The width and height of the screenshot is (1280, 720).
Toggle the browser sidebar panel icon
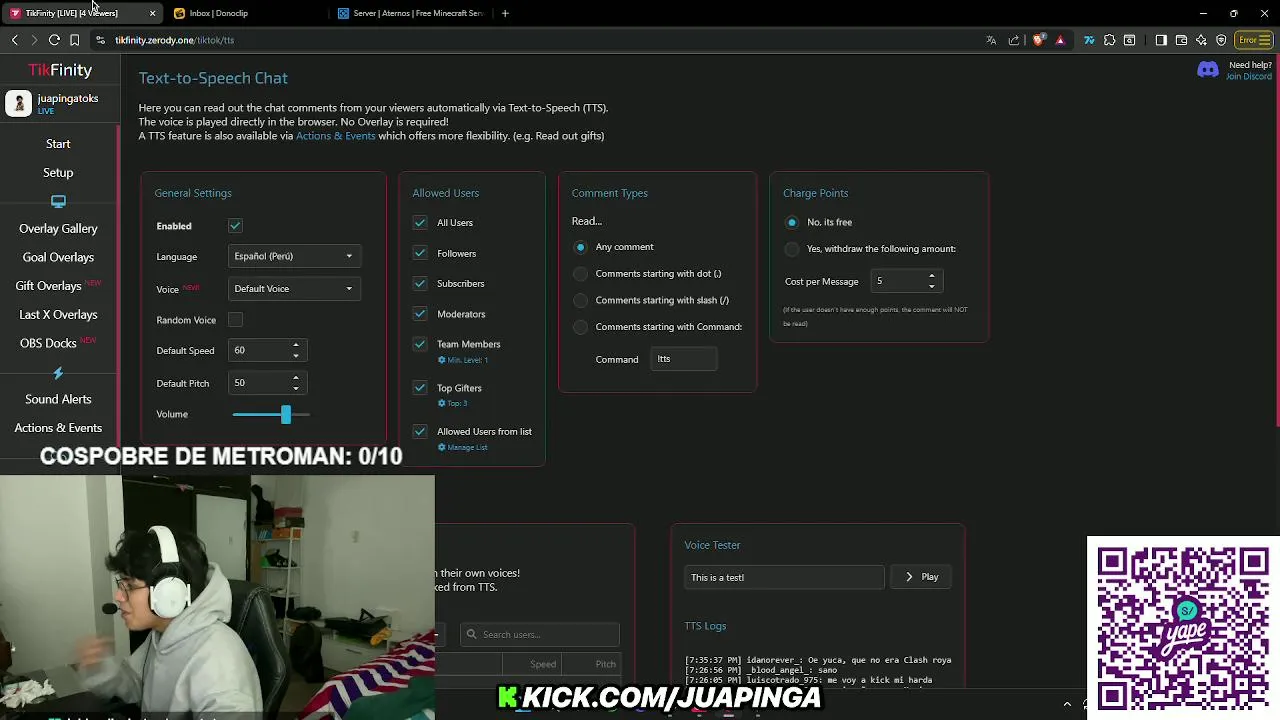1161,40
